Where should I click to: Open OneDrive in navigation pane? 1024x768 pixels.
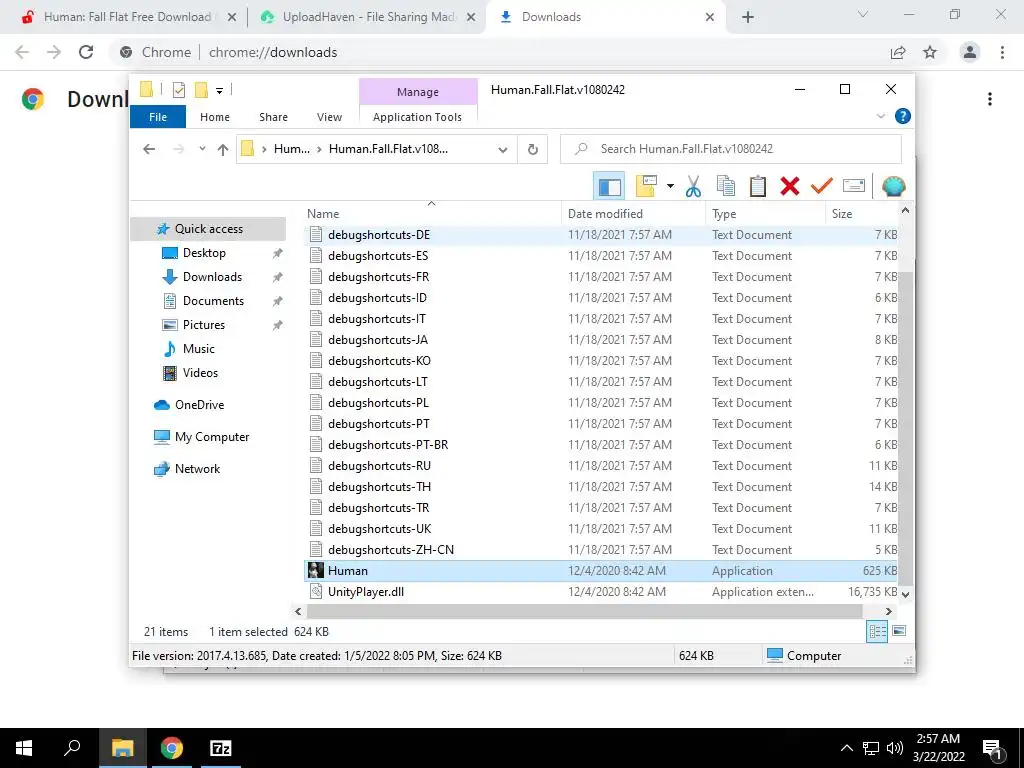(x=199, y=405)
